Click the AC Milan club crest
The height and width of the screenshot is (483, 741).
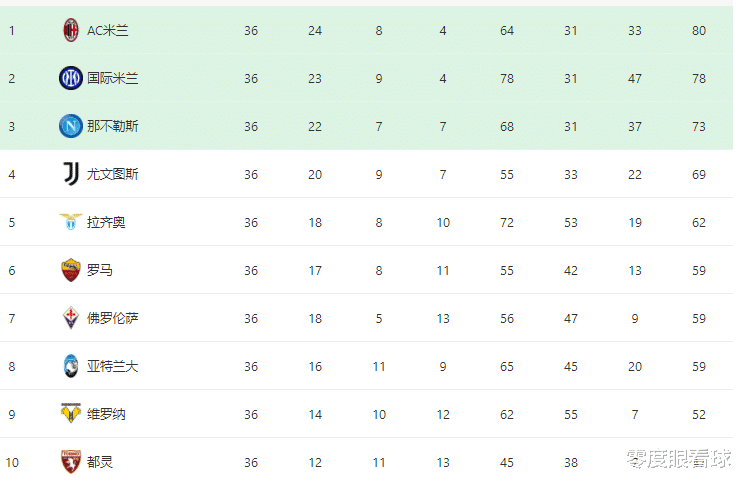71,30
